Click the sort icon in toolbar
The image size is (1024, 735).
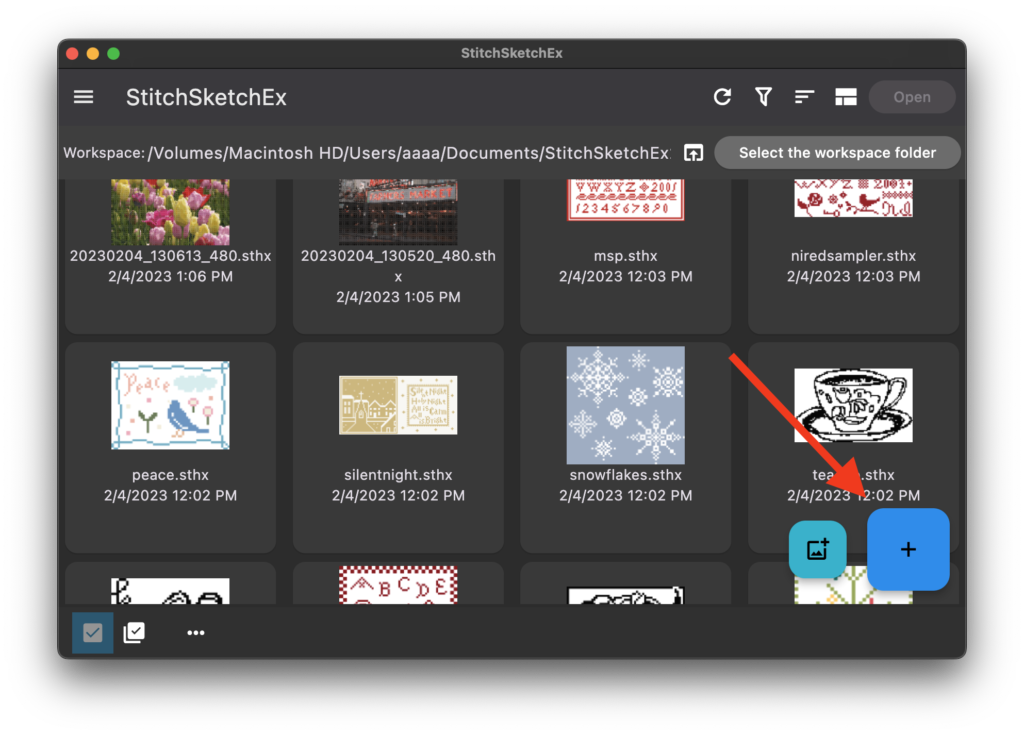point(804,97)
